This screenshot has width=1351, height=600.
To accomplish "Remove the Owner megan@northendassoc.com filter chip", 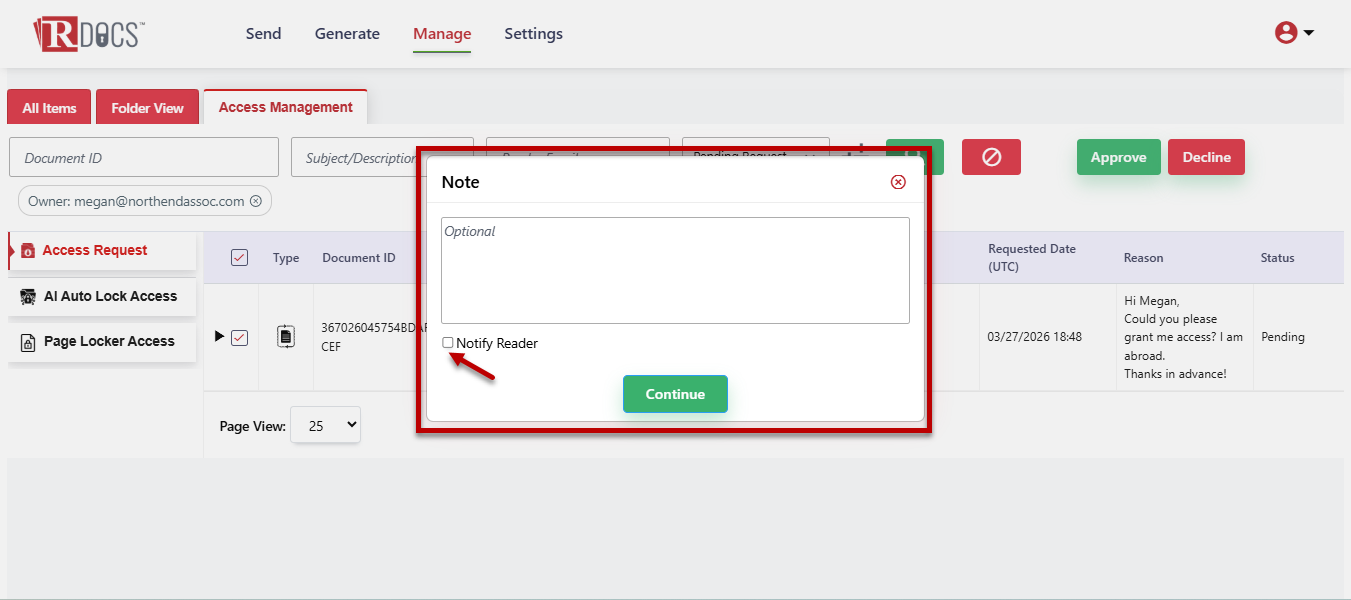I will pos(256,201).
